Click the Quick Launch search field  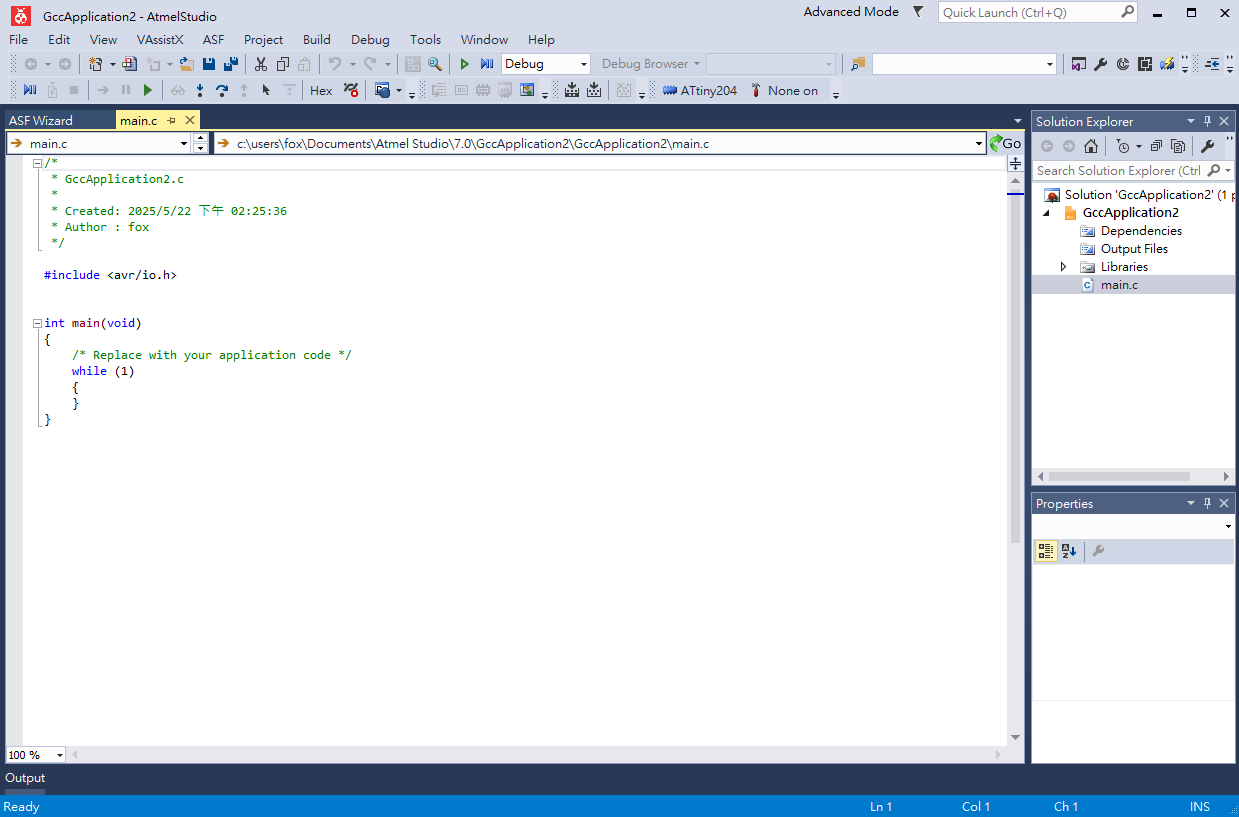pos(1038,13)
